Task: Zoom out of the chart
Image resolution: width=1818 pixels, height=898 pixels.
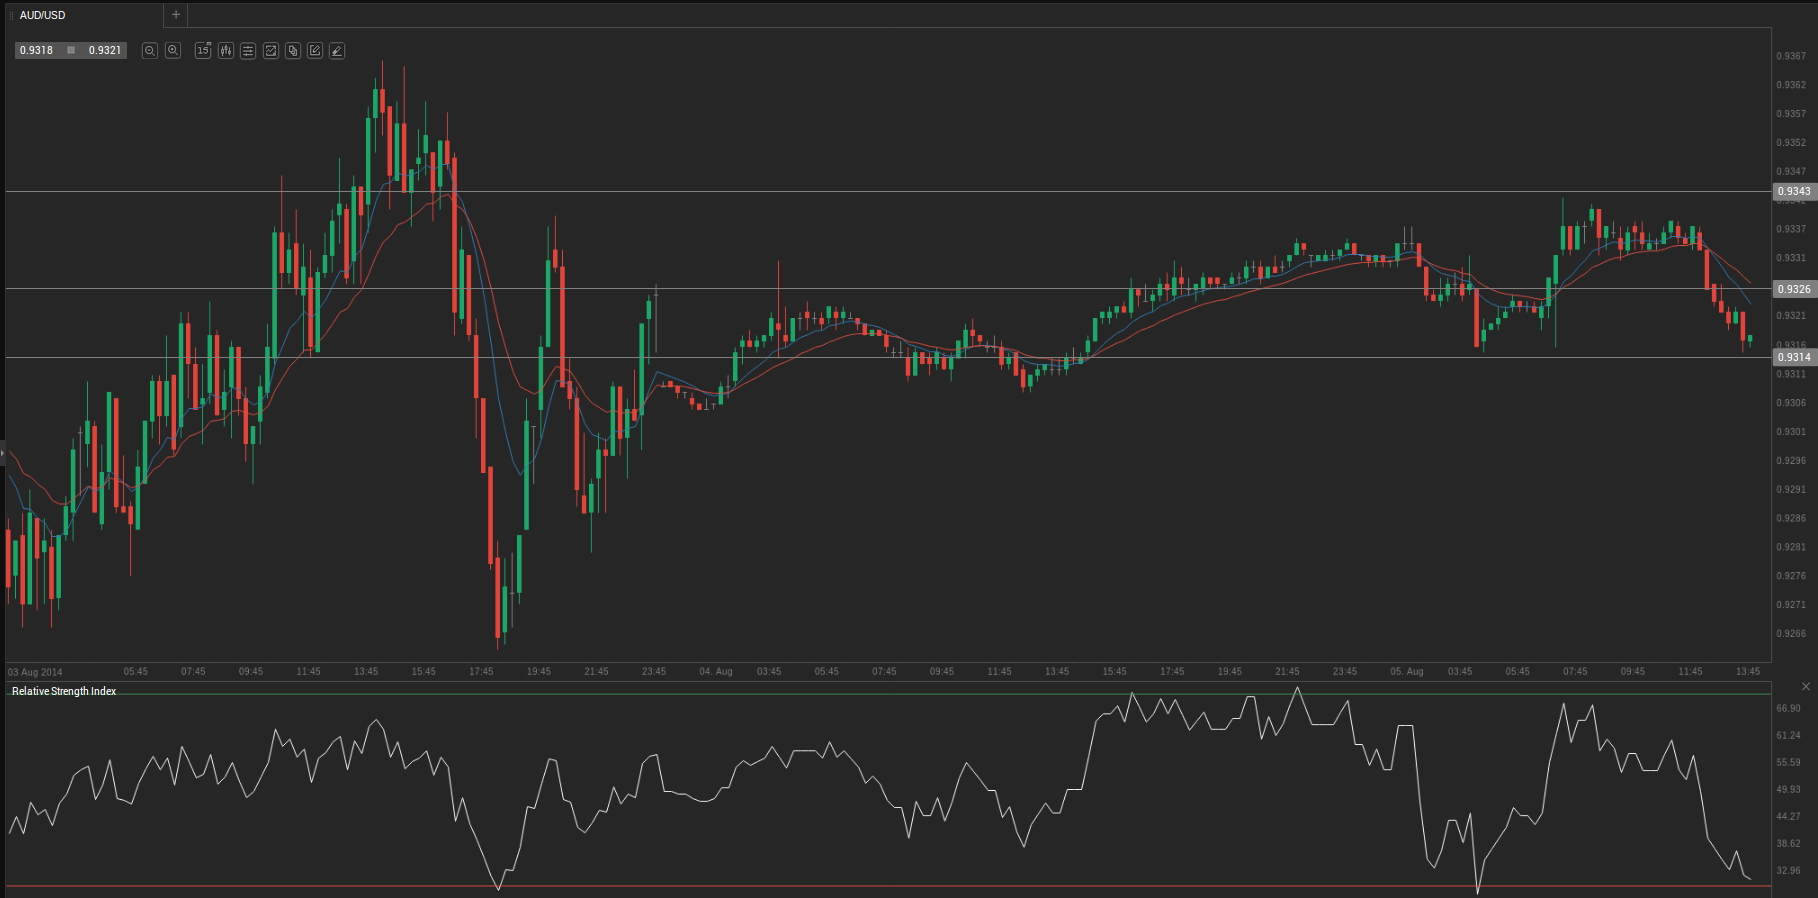Action: click(x=150, y=50)
